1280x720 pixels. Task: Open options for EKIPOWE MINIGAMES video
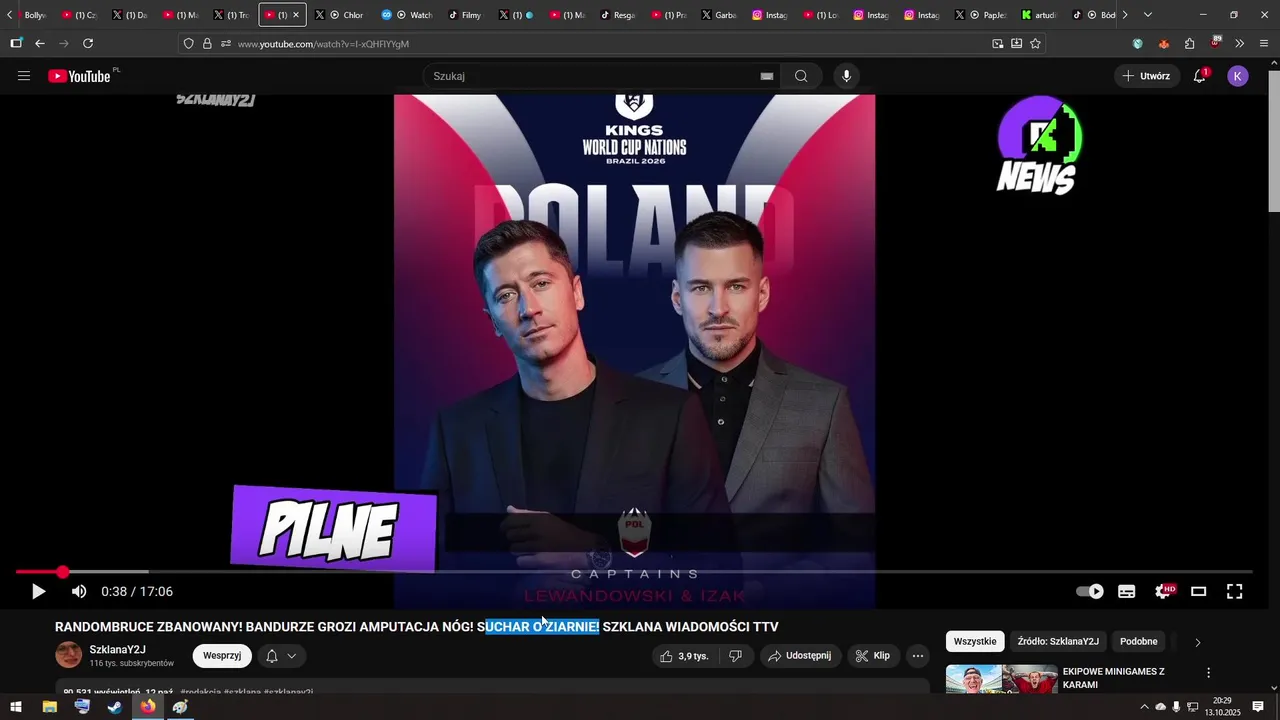(1208, 673)
